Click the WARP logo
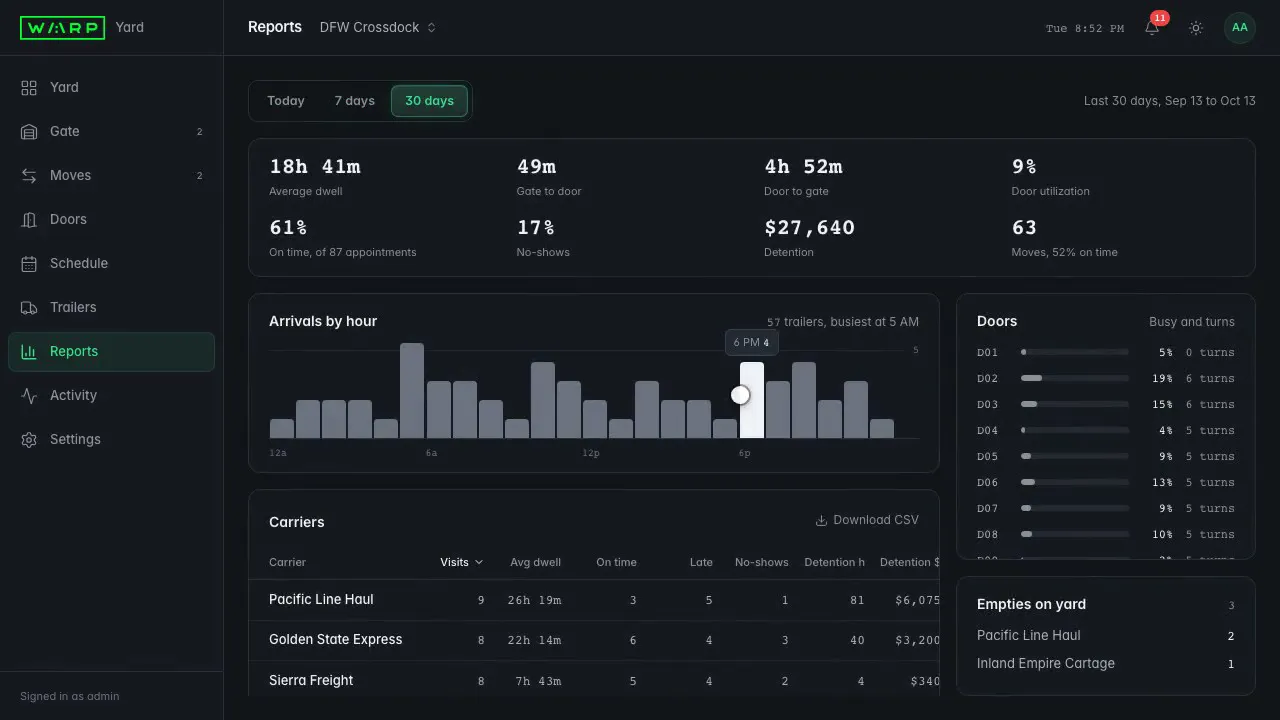1280x720 pixels. (62, 27)
